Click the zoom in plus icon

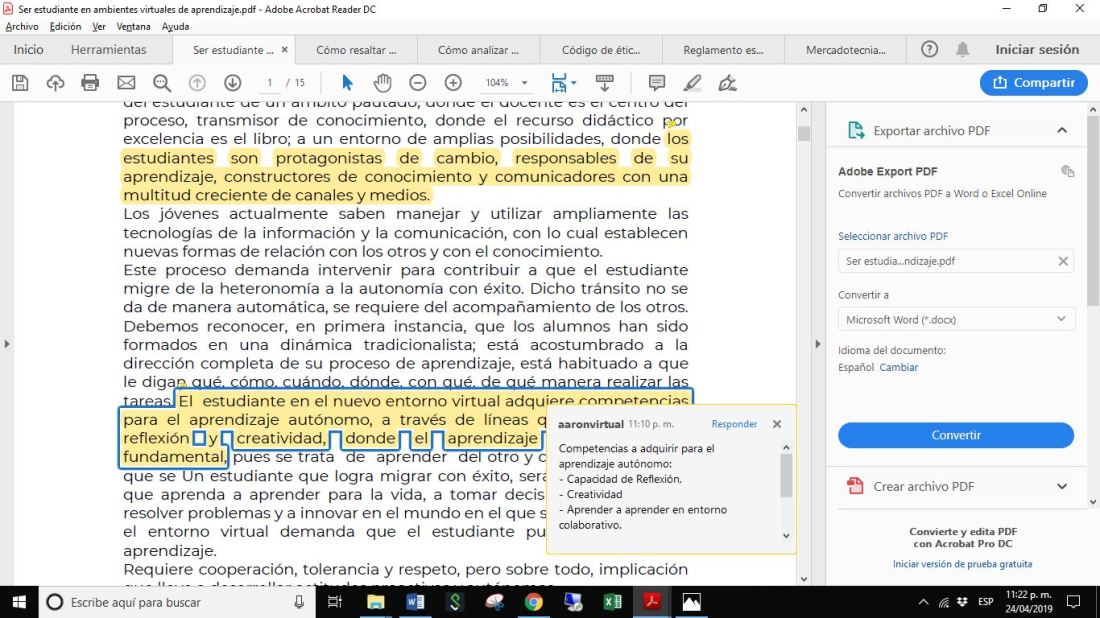[x=453, y=83]
